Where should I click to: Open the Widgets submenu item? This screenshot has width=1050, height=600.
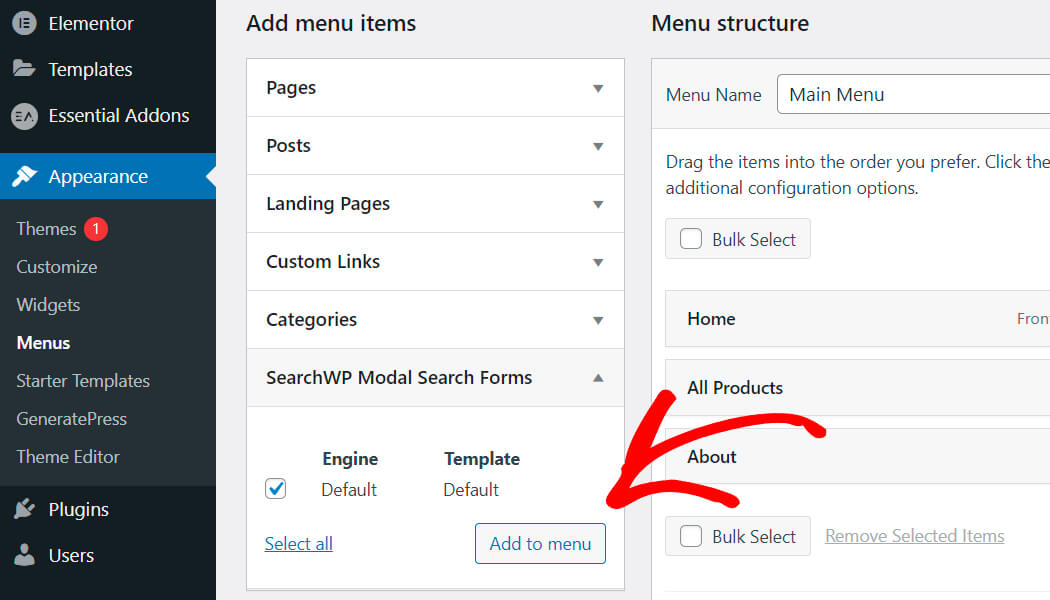point(48,305)
